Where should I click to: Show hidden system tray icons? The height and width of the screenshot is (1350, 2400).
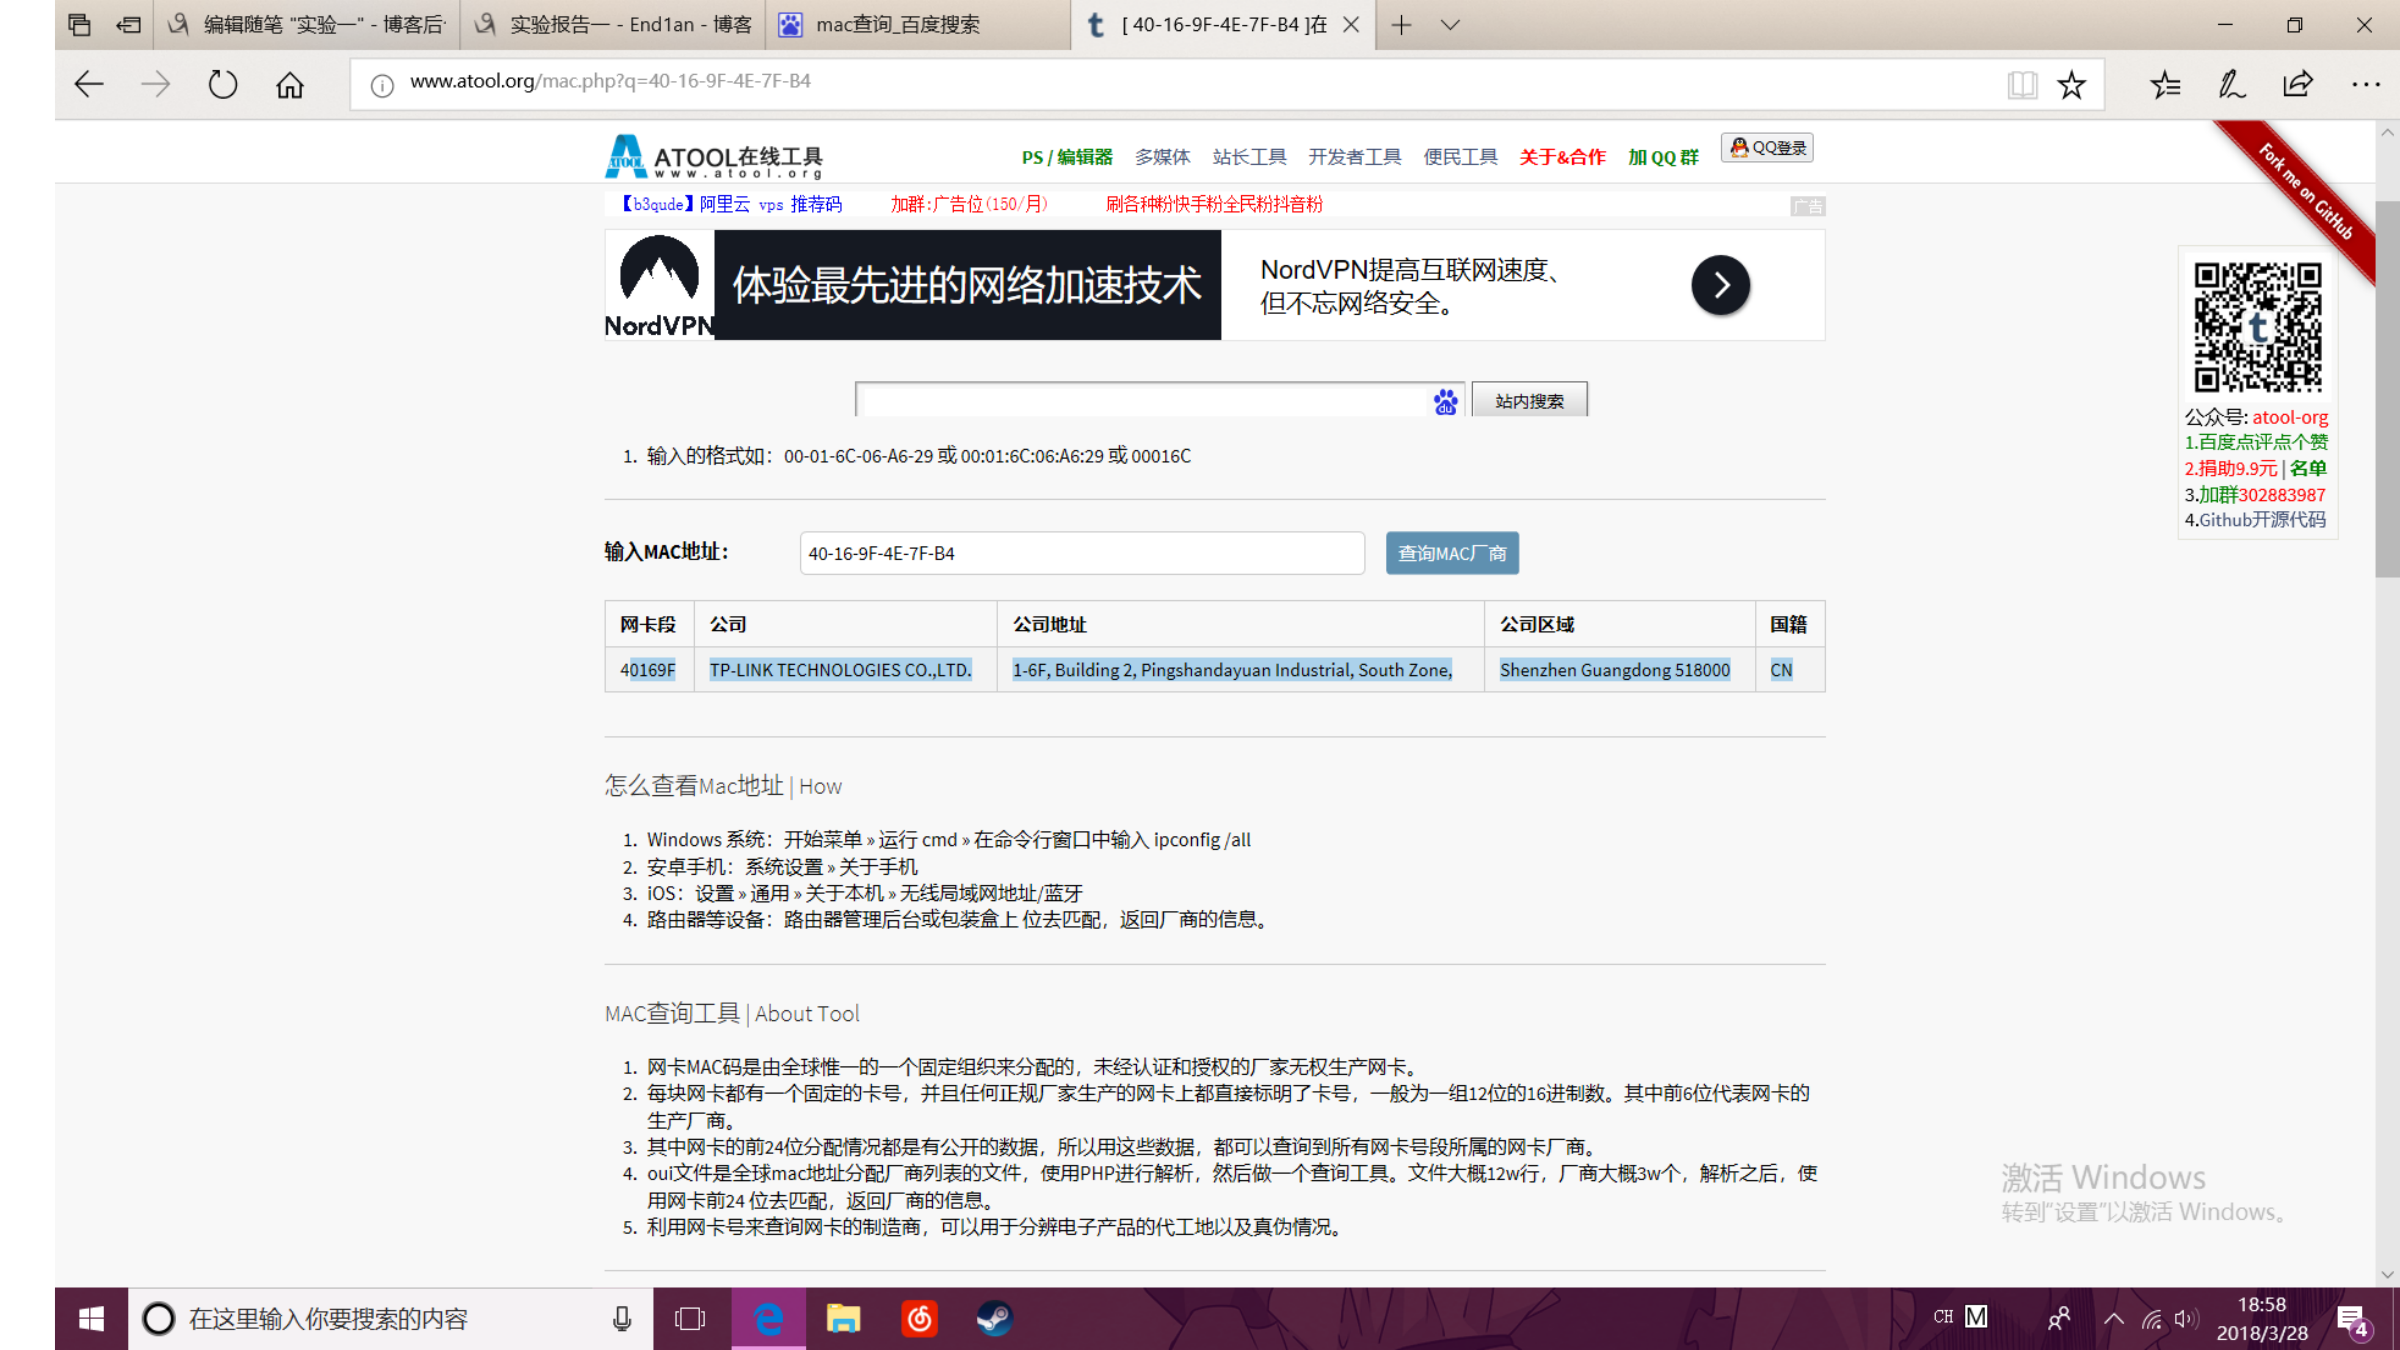pos(2113,1319)
